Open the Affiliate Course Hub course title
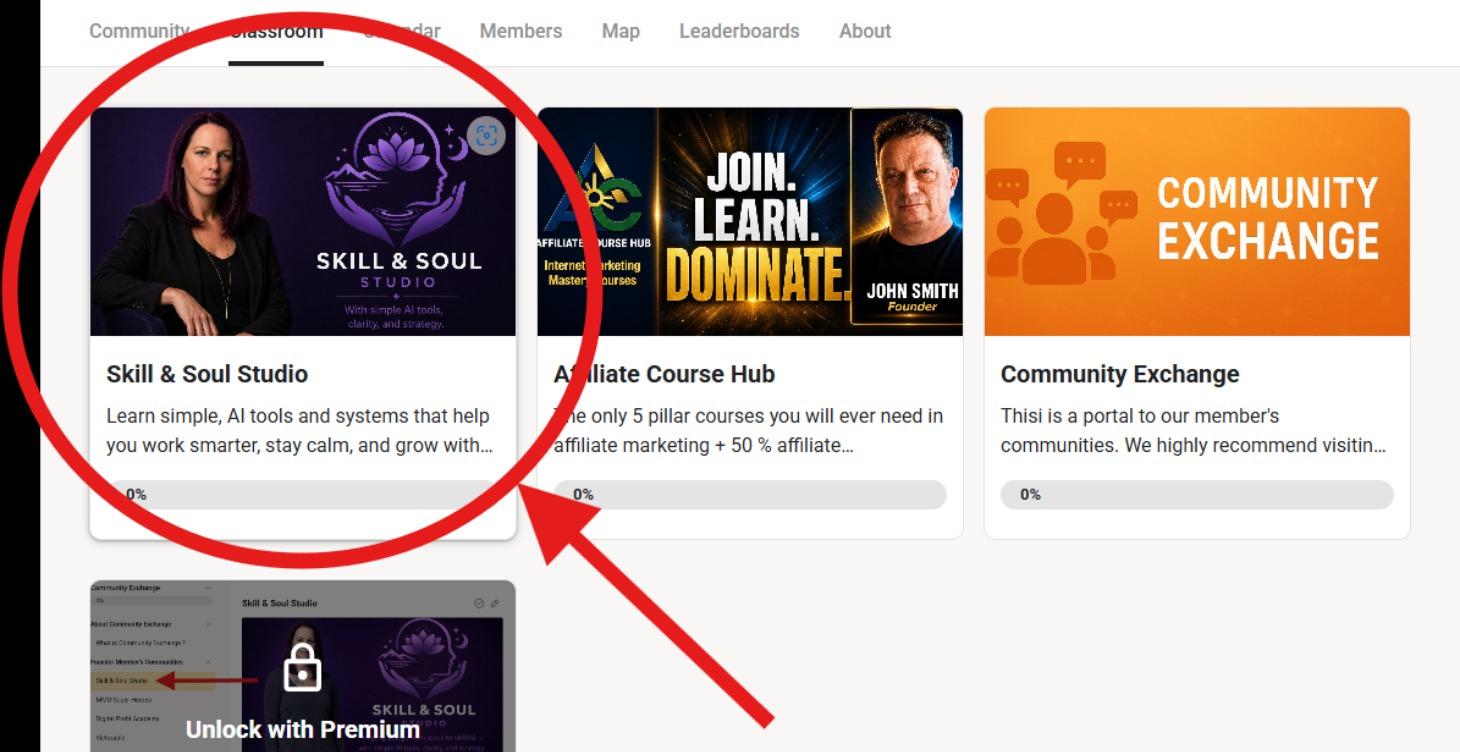The height and width of the screenshot is (752, 1460). click(x=664, y=374)
